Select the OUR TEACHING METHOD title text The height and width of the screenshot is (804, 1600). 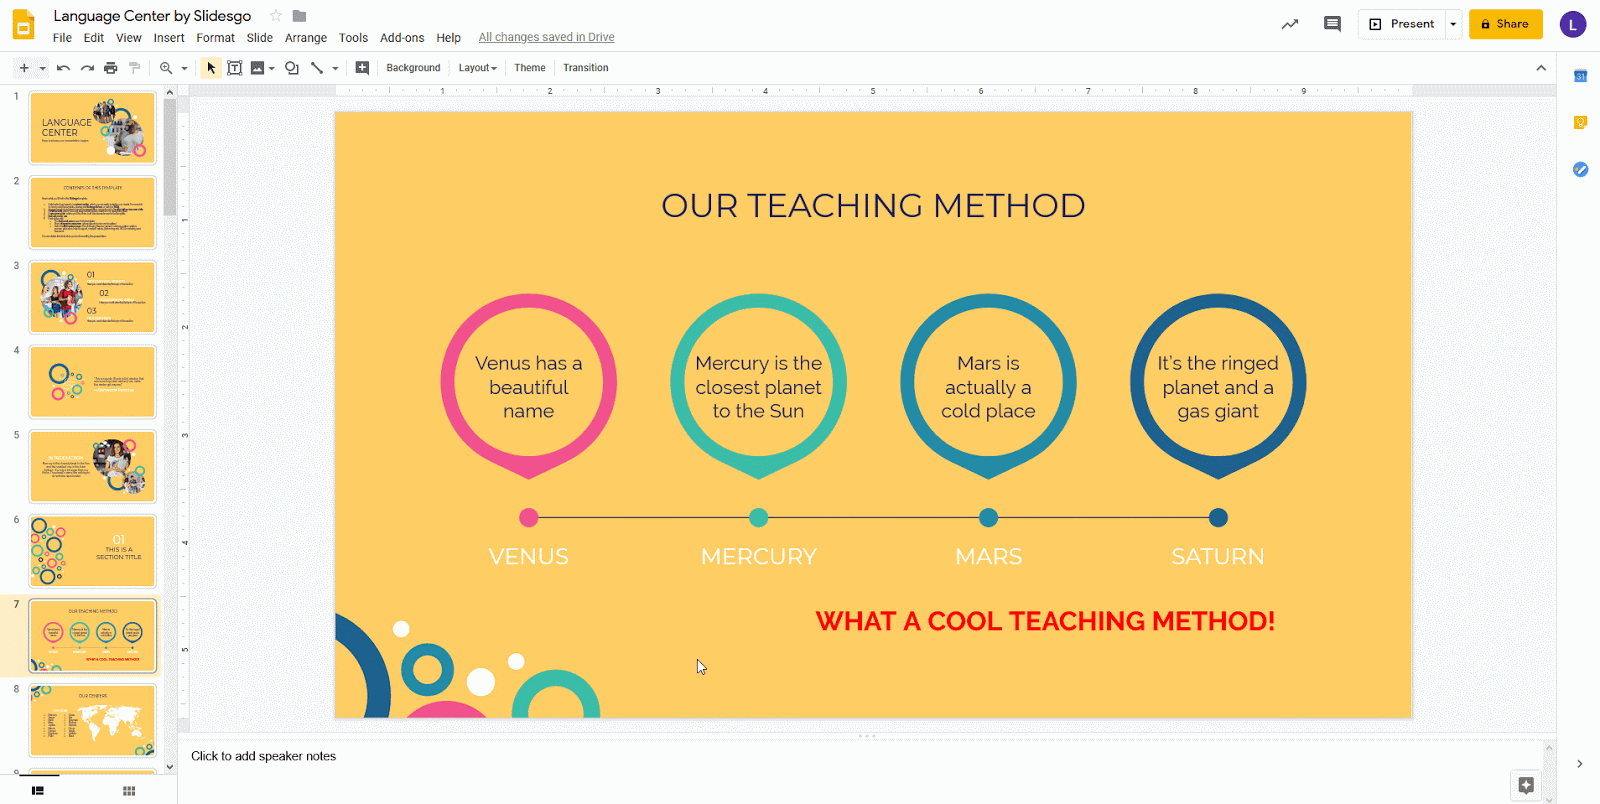873,205
